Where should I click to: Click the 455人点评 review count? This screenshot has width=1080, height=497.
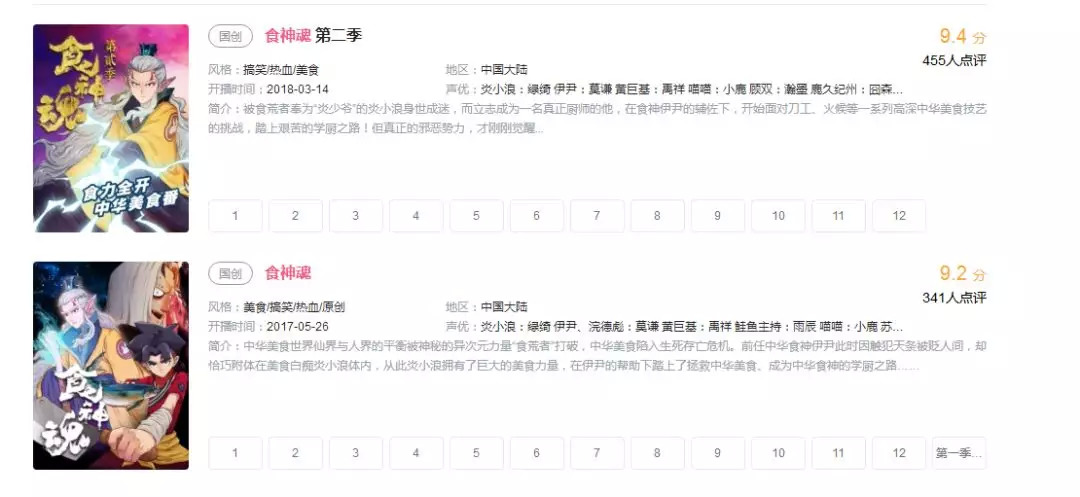[955, 61]
